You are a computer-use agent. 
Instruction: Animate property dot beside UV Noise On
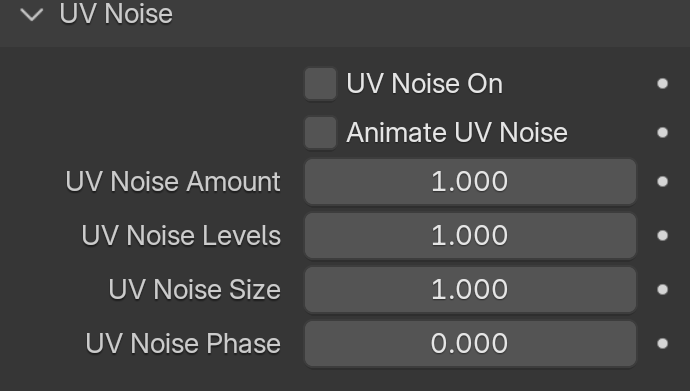(662, 84)
